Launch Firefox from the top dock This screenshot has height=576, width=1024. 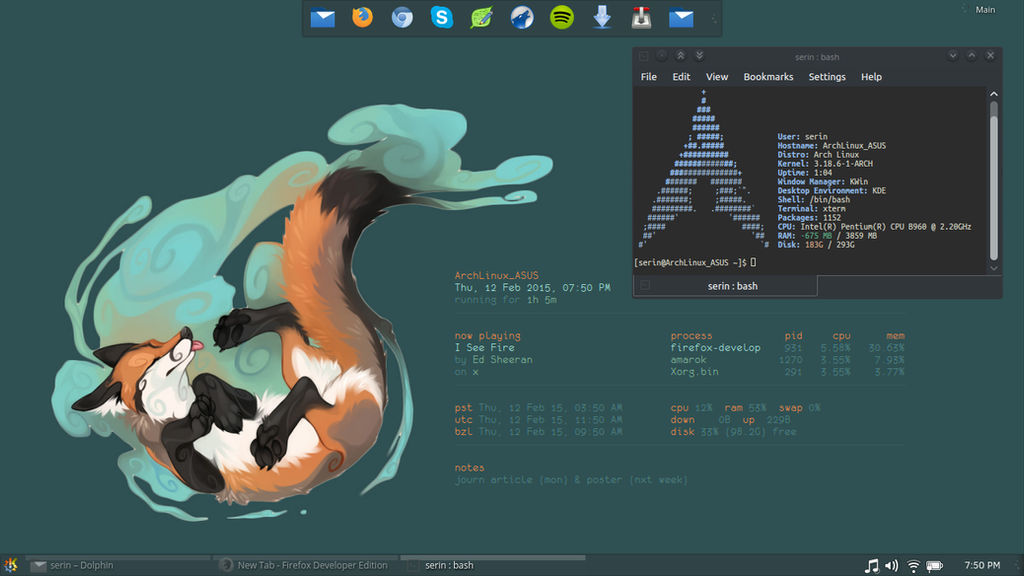point(362,18)
